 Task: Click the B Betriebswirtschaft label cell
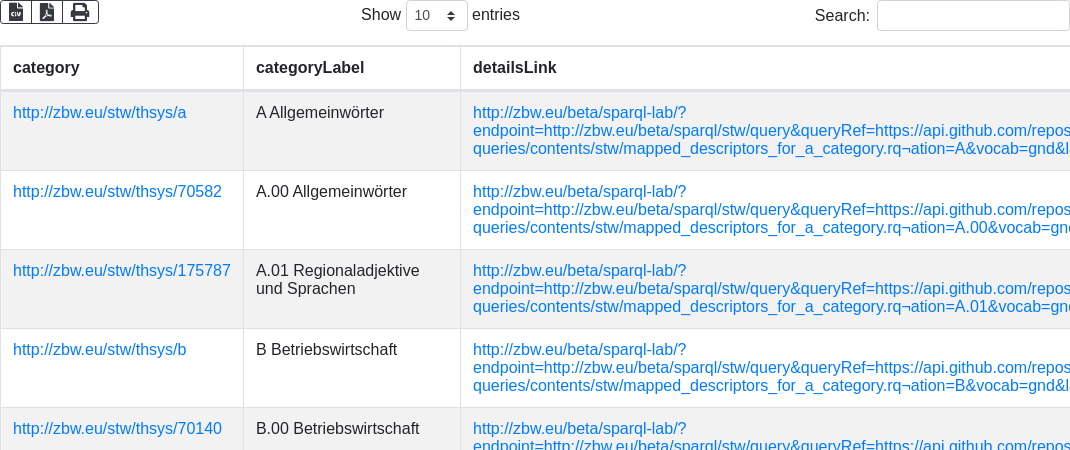[326, 349]
